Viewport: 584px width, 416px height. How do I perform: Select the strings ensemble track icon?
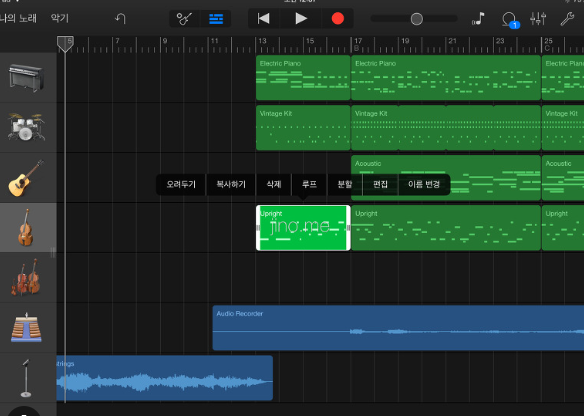tap(26, 277)
